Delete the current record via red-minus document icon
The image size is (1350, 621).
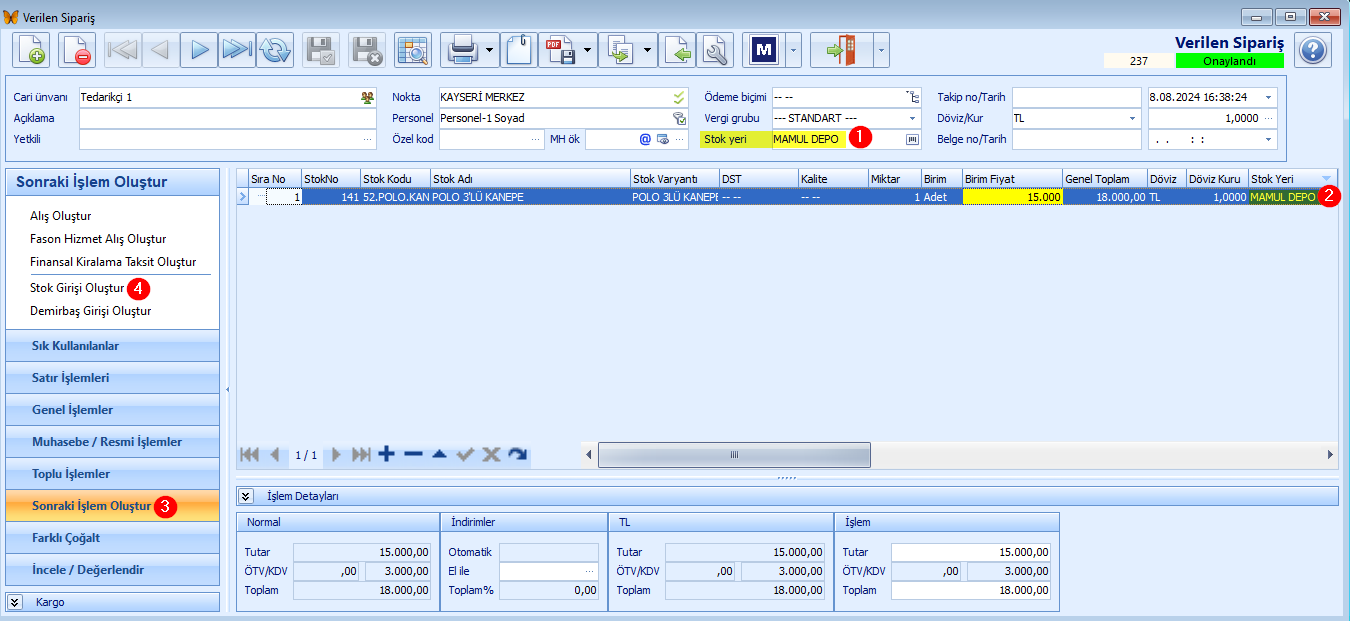(x=77, y=50)
